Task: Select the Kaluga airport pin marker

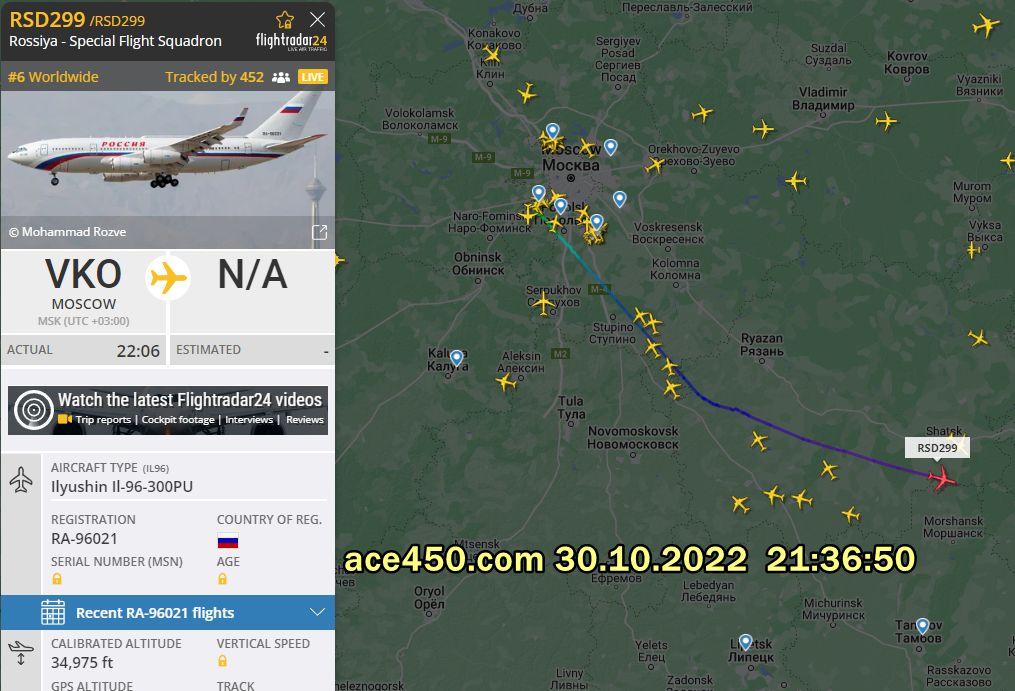Action: pyautogui.click(x=457, y=358)
